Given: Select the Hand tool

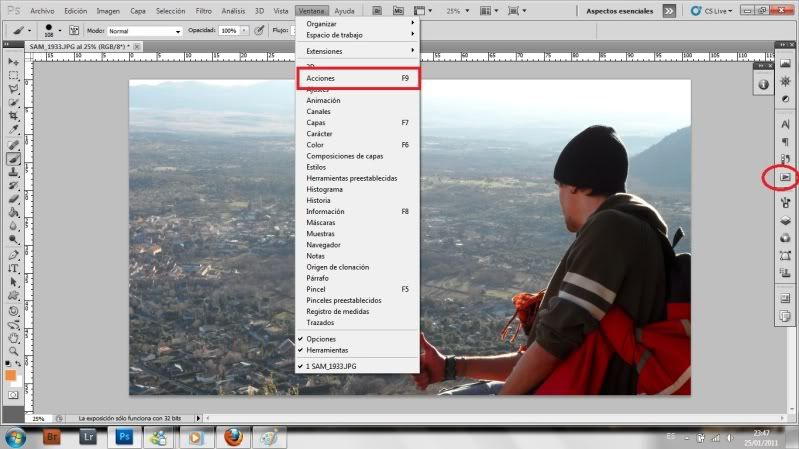Looking at the screenshot, I should tap(13, 337).
